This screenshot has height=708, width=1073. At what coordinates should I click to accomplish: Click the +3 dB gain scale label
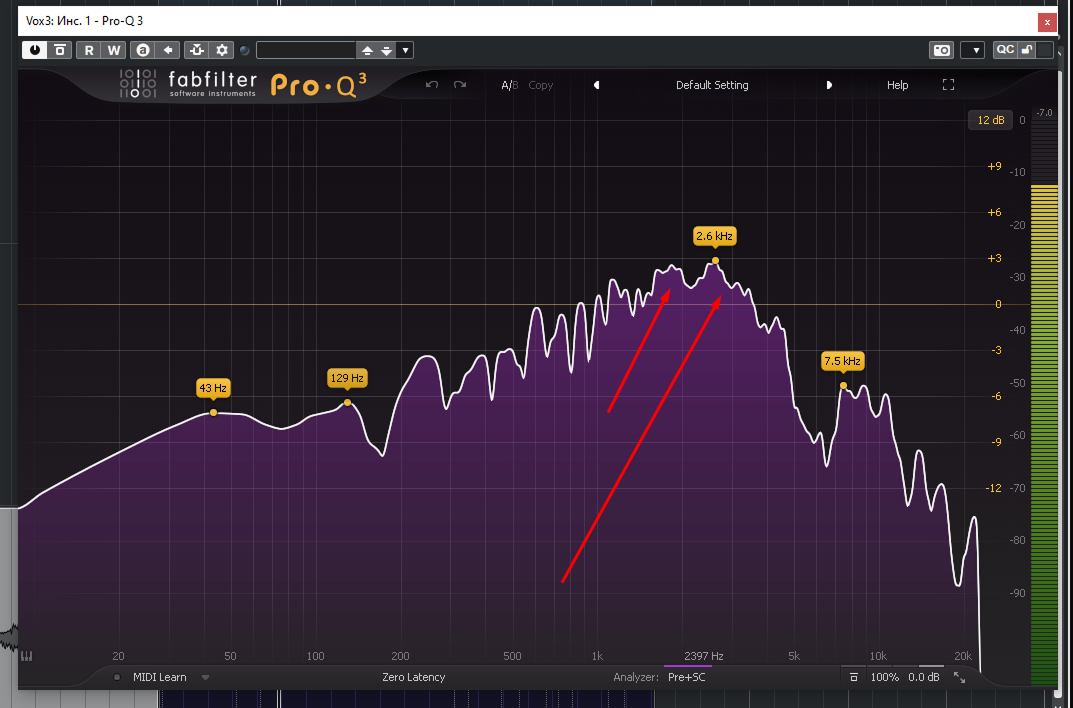coord(994,258)
